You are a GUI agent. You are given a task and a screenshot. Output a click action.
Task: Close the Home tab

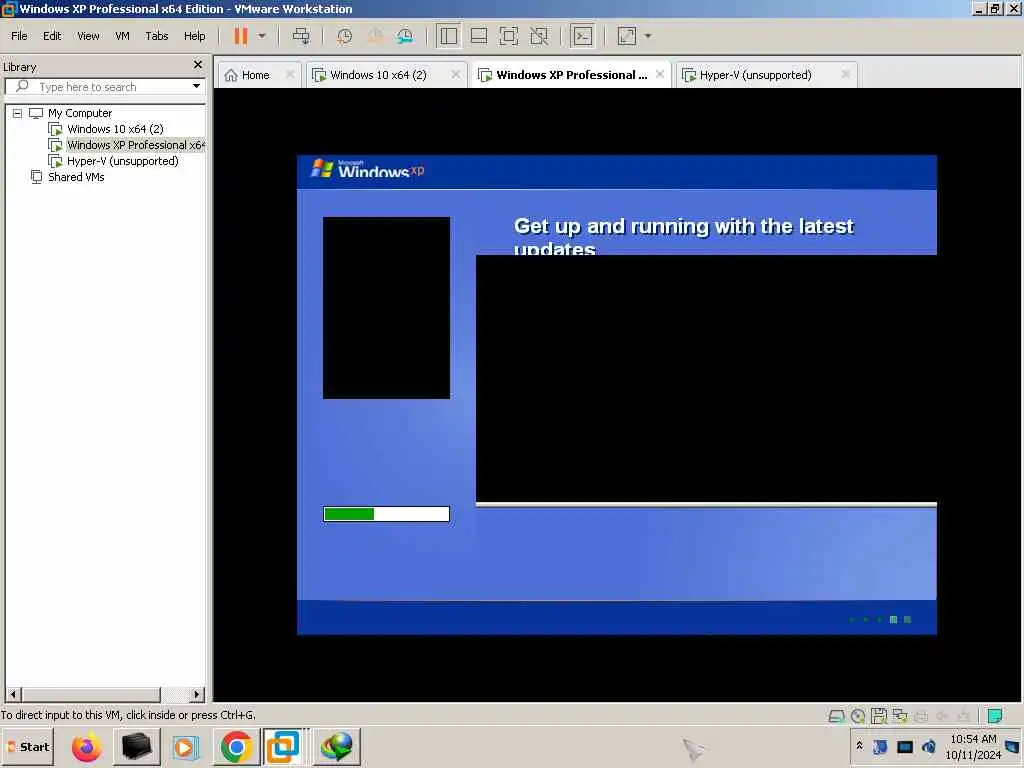point(290,74)
